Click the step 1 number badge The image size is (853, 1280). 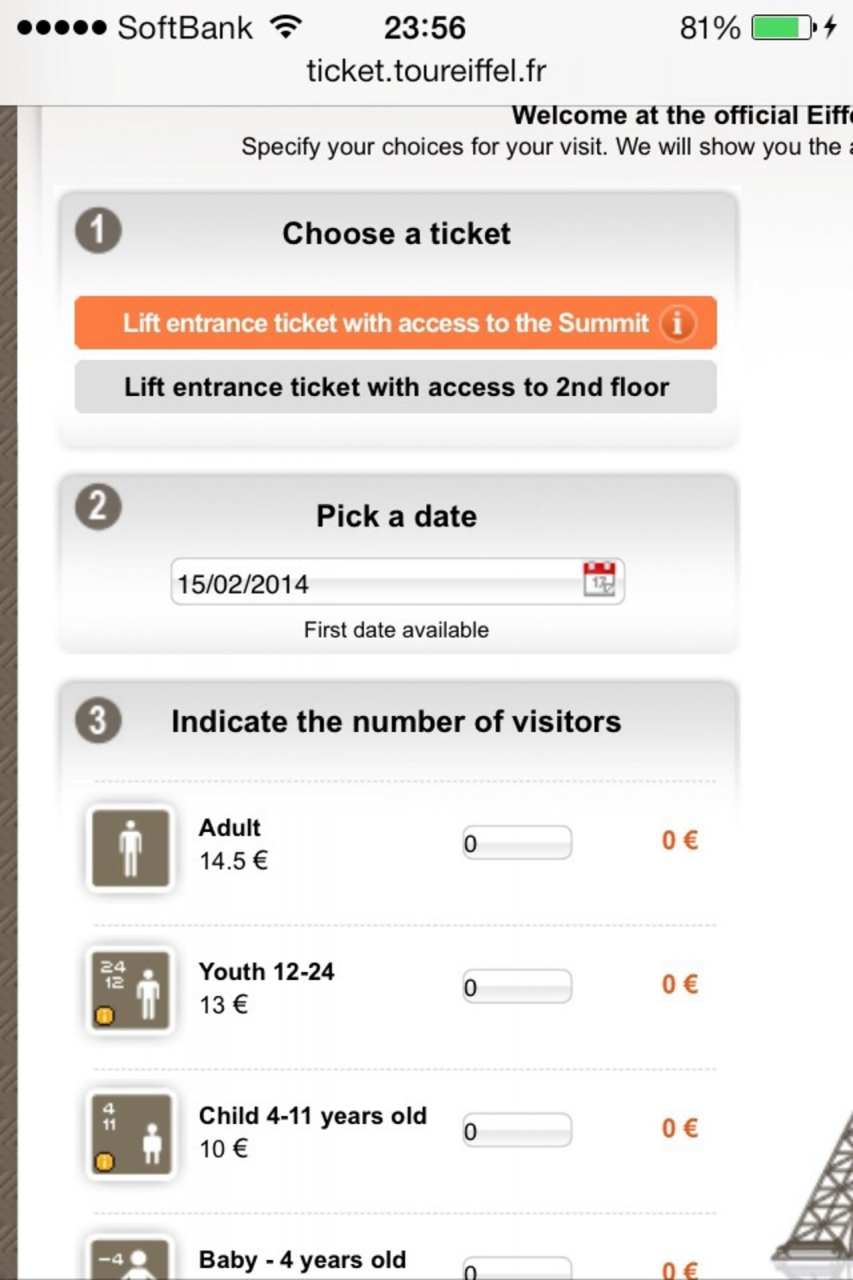pyautogui.click(x=98, y=232)
